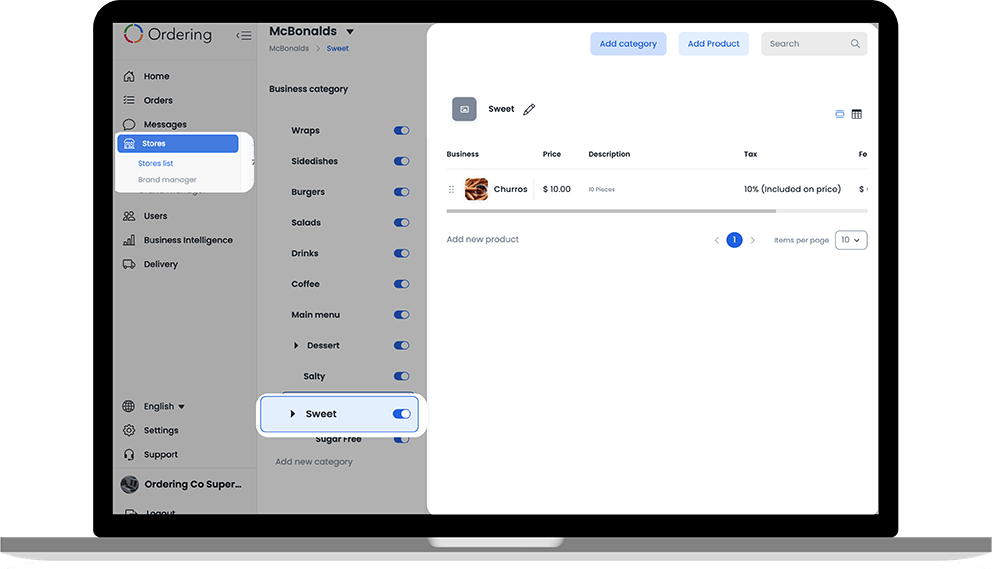
Task: Open the Delivery section
Action: [161, 265]
